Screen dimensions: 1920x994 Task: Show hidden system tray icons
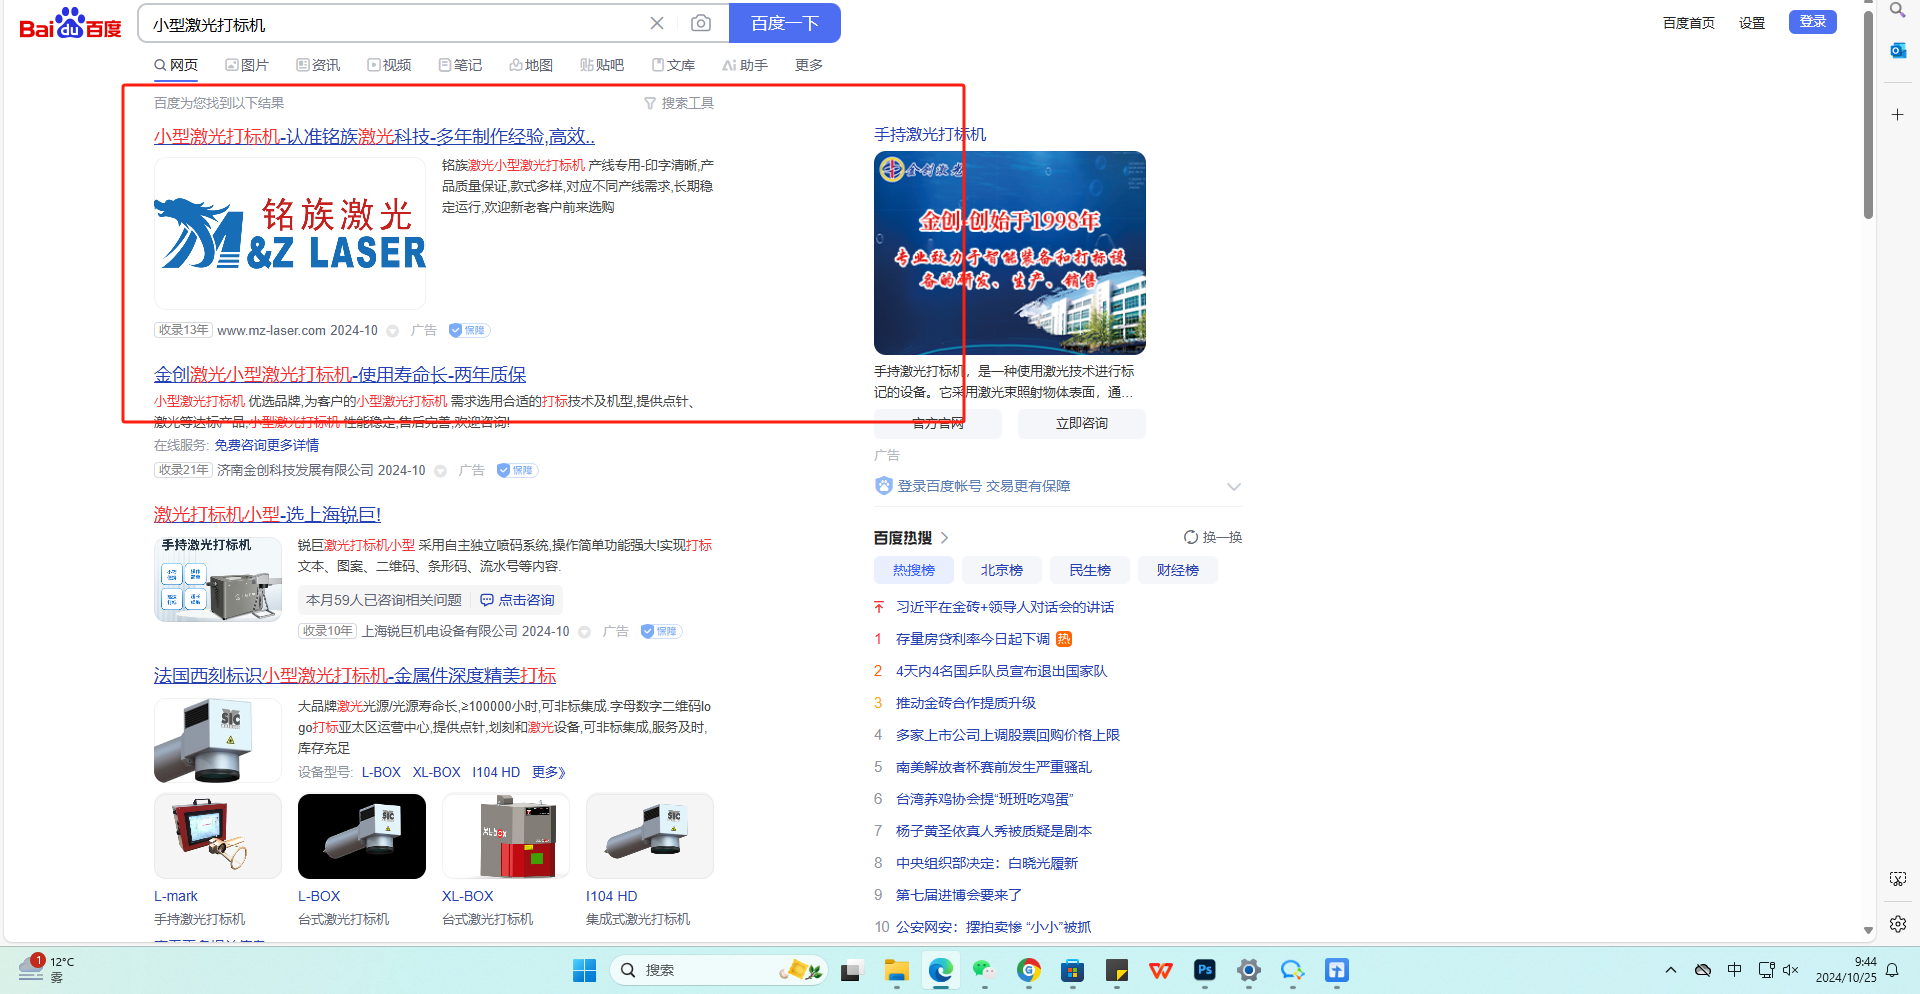click(x=1670, y=970)
